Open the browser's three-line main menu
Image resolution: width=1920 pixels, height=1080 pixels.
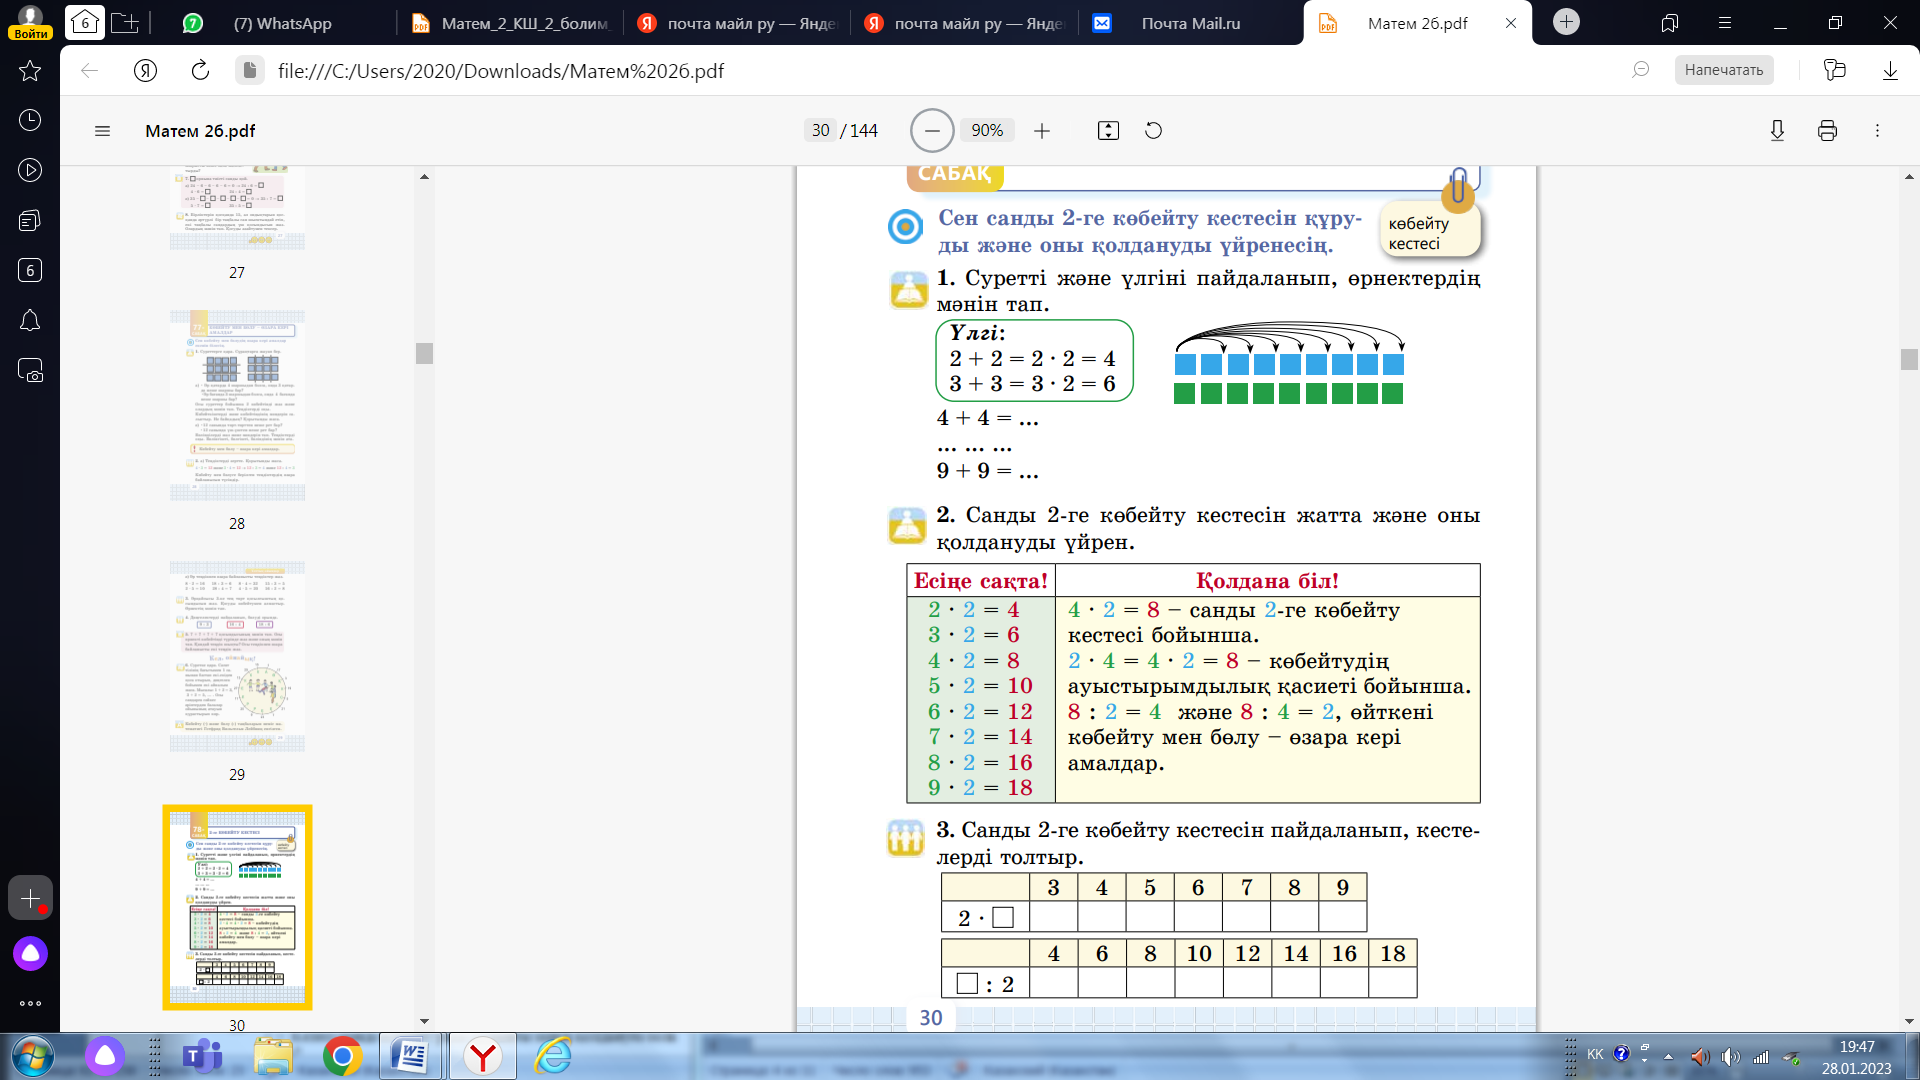pos(1725,23)
